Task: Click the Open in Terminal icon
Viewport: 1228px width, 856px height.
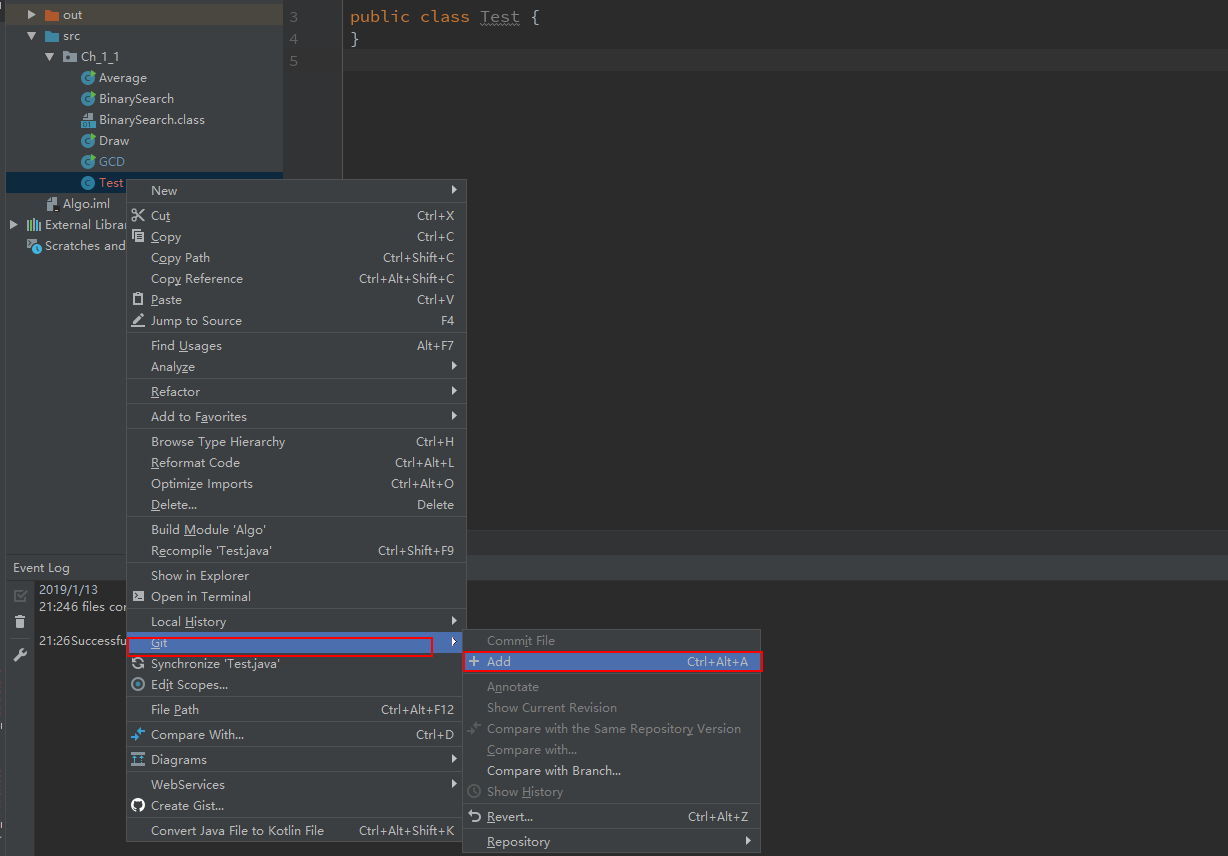Action: (x=138, y=597)
